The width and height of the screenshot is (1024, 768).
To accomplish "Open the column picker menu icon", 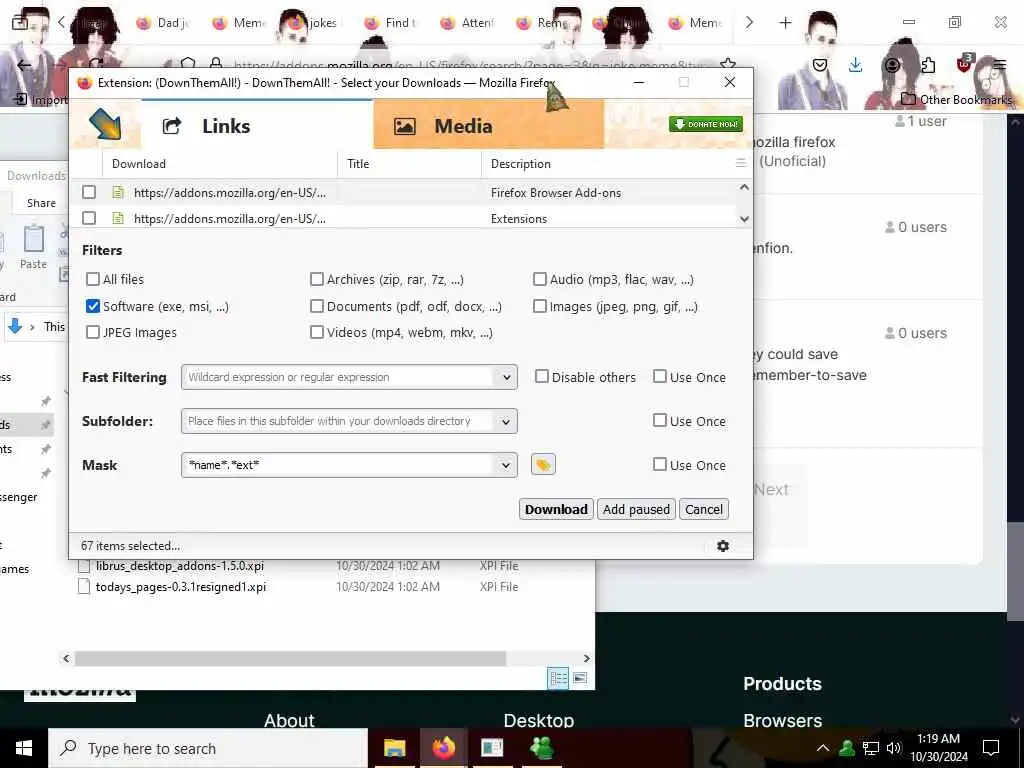I will pyautogui.click(x=740, y=163).
